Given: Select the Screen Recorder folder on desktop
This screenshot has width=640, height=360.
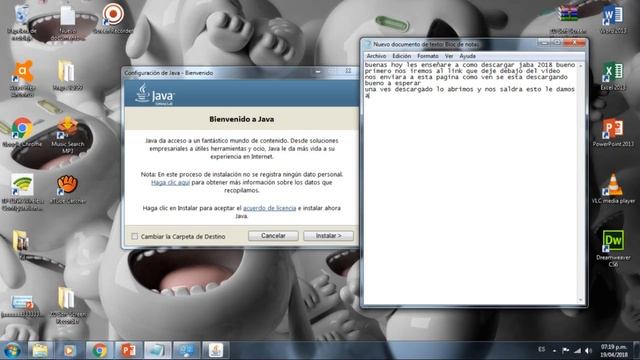Looking at the screenshot, I should coord(67,305).
